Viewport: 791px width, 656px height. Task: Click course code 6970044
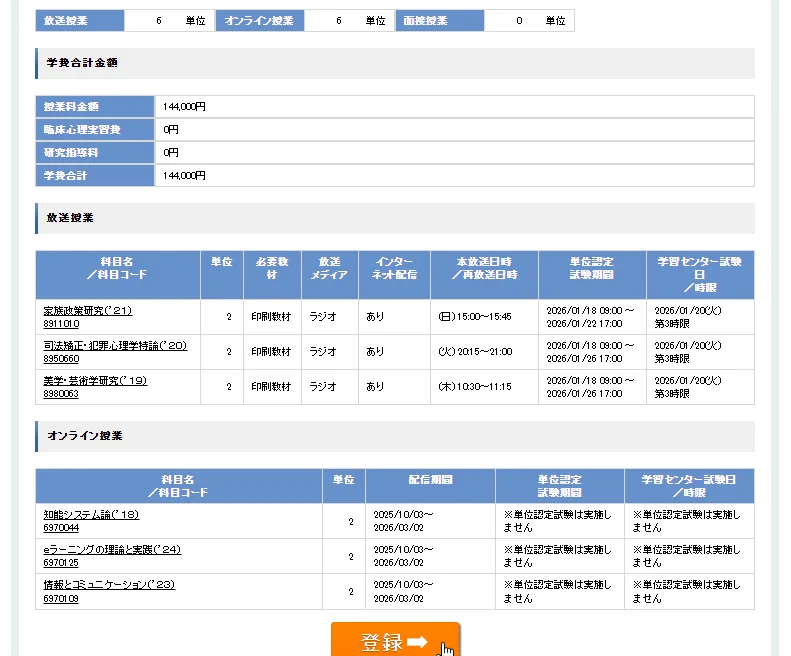point(61,528)
